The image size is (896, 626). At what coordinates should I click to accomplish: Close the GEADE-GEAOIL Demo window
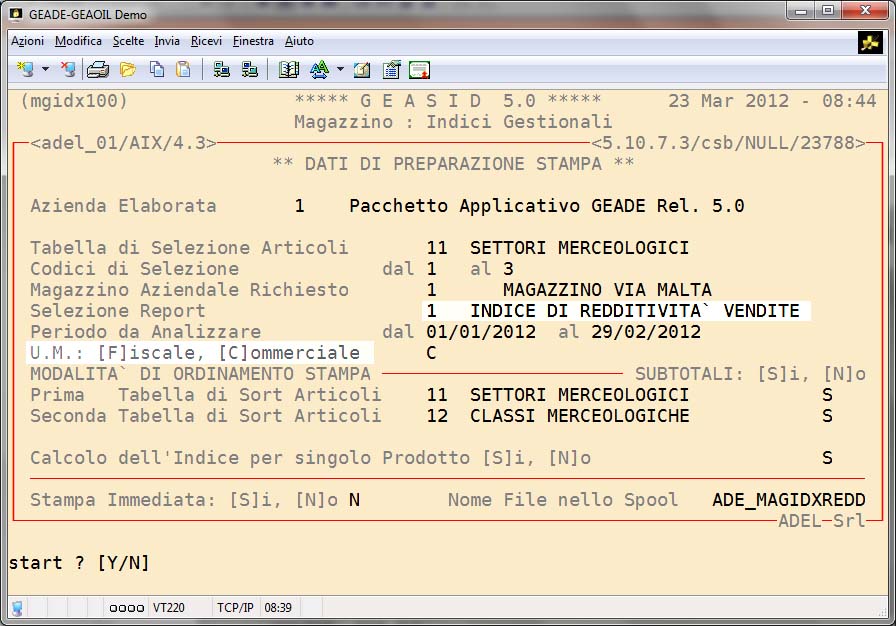[865, 10]
